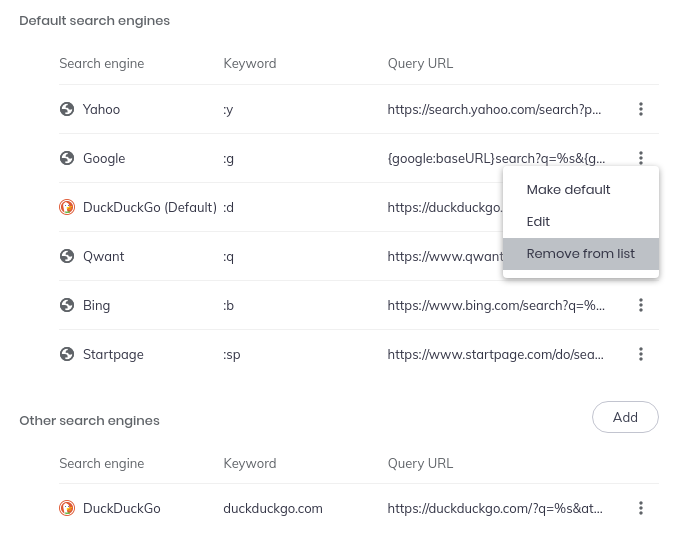Click the Yahoo query URL text
The image size is (678, 545).
click(495, 109)
